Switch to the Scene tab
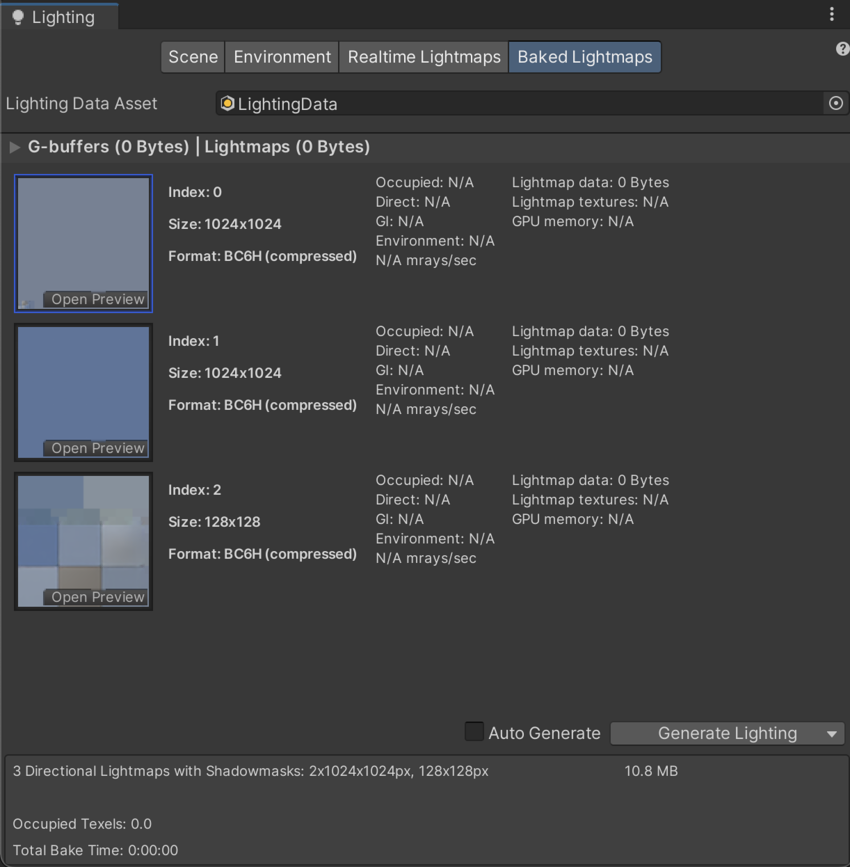The image size is (850, 867). tap(192, 57)
